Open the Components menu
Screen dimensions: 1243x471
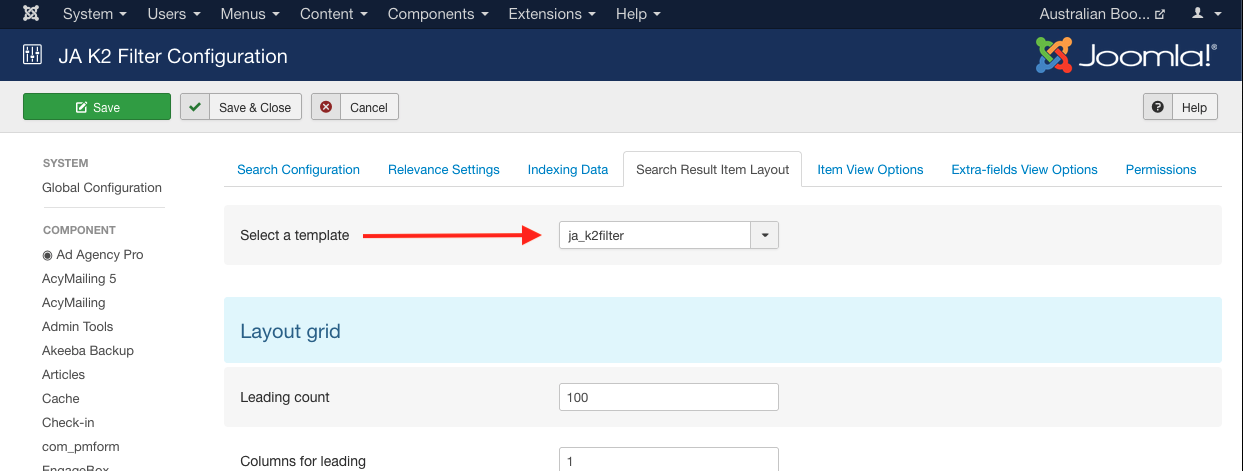pos(438,14)
